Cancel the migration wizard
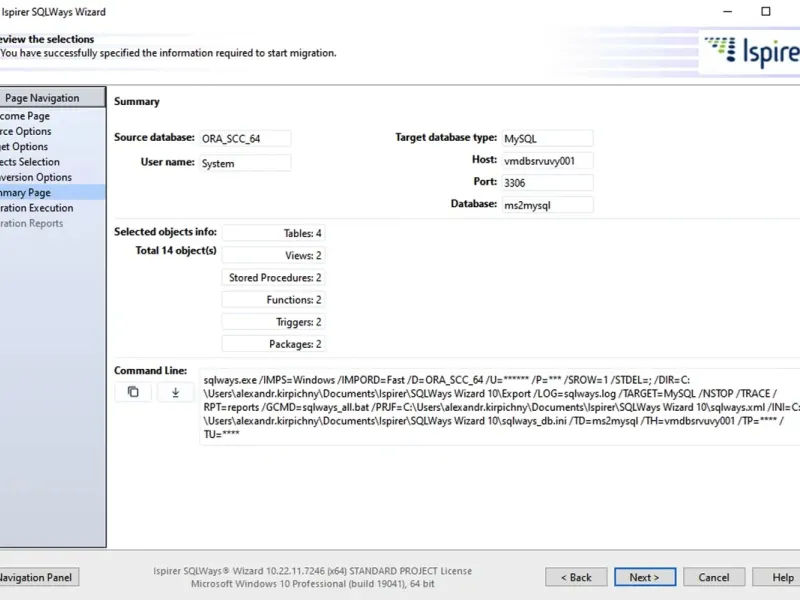 tap(714, 577)
